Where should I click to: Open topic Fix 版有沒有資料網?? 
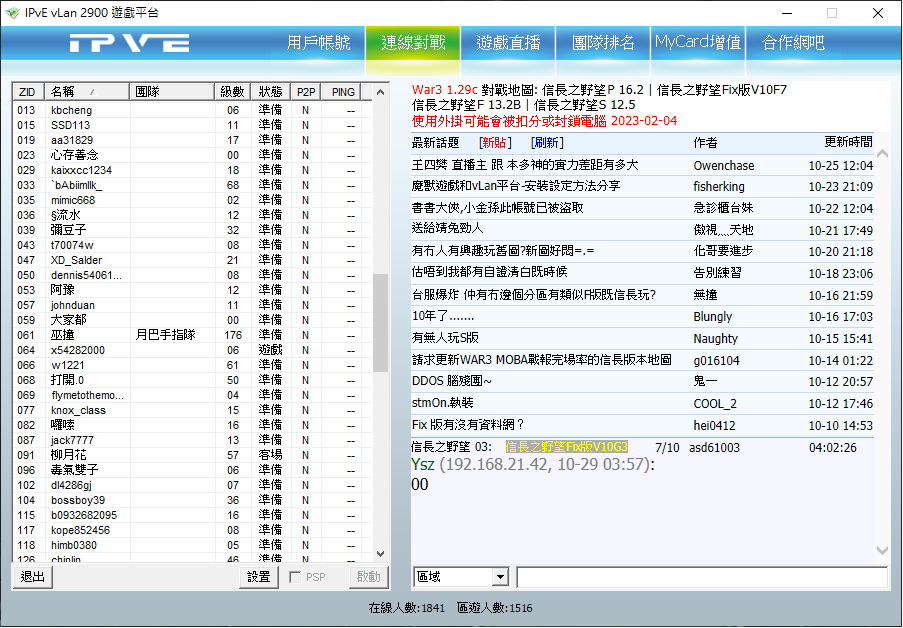[x=468, y=425]
